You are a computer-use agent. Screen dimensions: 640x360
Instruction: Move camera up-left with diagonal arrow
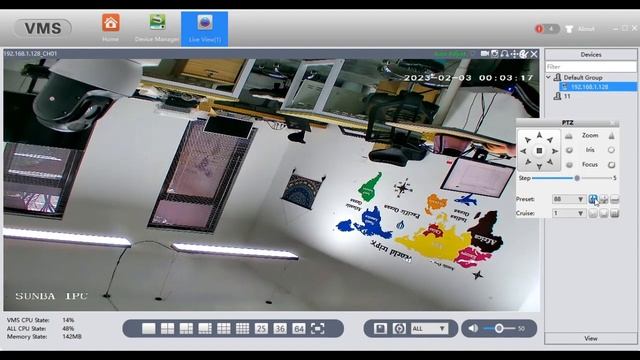pos(528,140)
